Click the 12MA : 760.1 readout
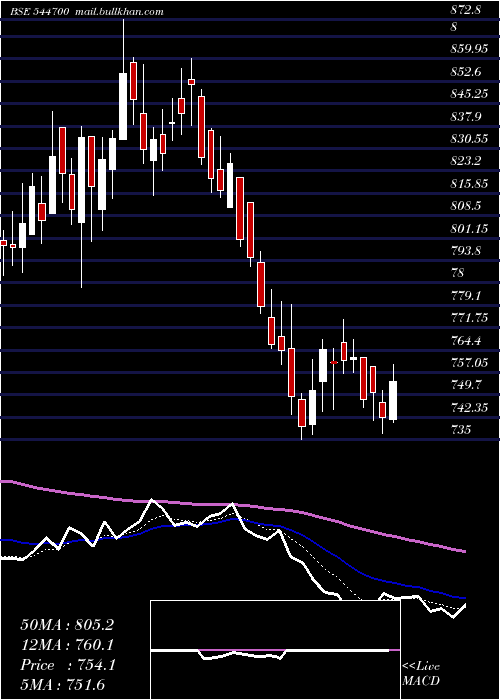 tap(67, 645)
